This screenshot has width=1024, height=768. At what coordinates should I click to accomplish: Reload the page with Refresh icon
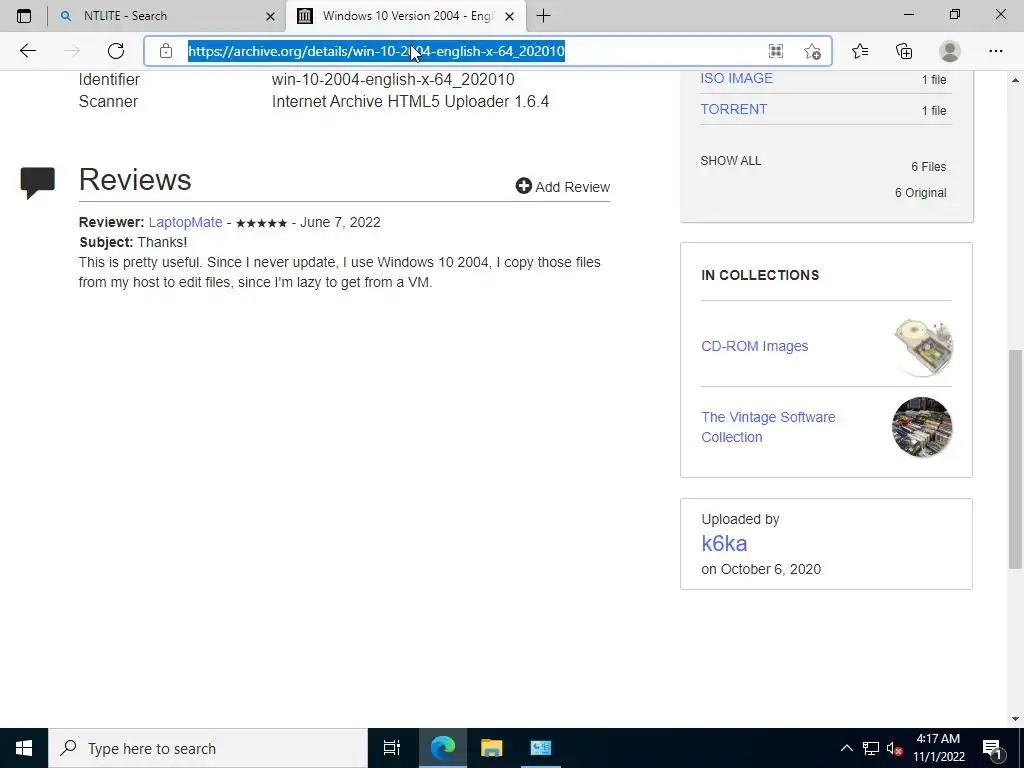coord(116,51)
